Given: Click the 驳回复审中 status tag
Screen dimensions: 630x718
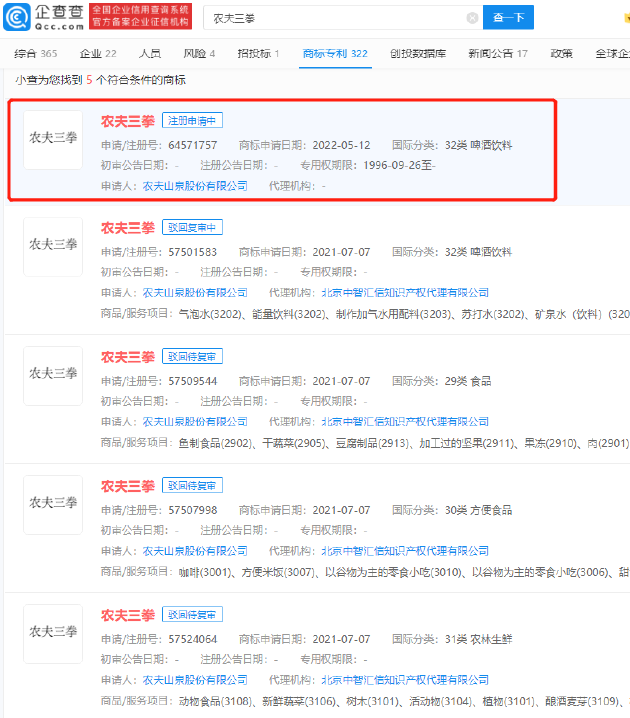Looking at the screenshot, I should click(192, 227).
